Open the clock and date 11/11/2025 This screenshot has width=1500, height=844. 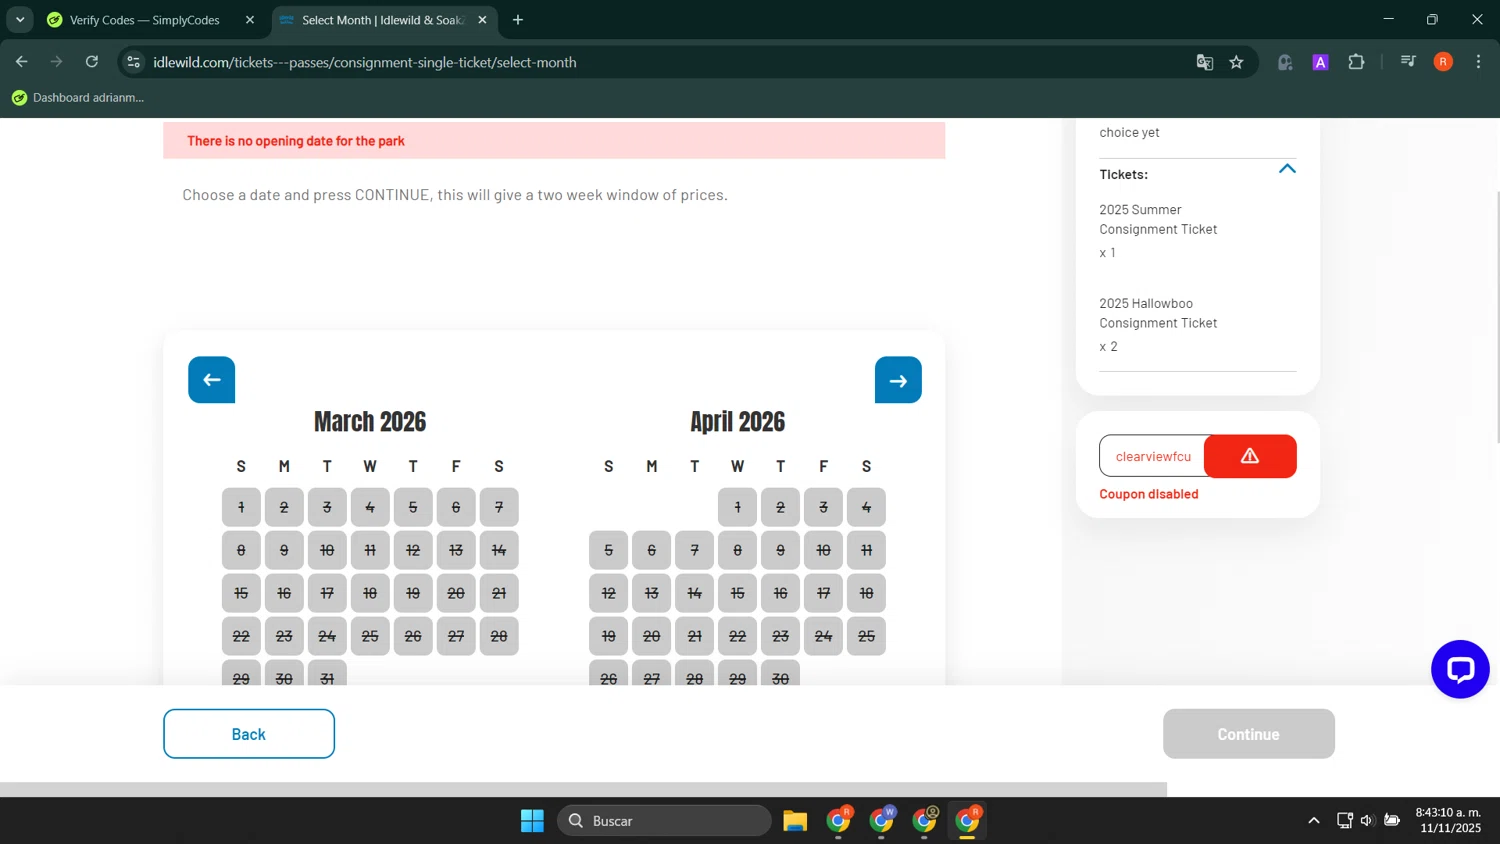pos(1448,820)
